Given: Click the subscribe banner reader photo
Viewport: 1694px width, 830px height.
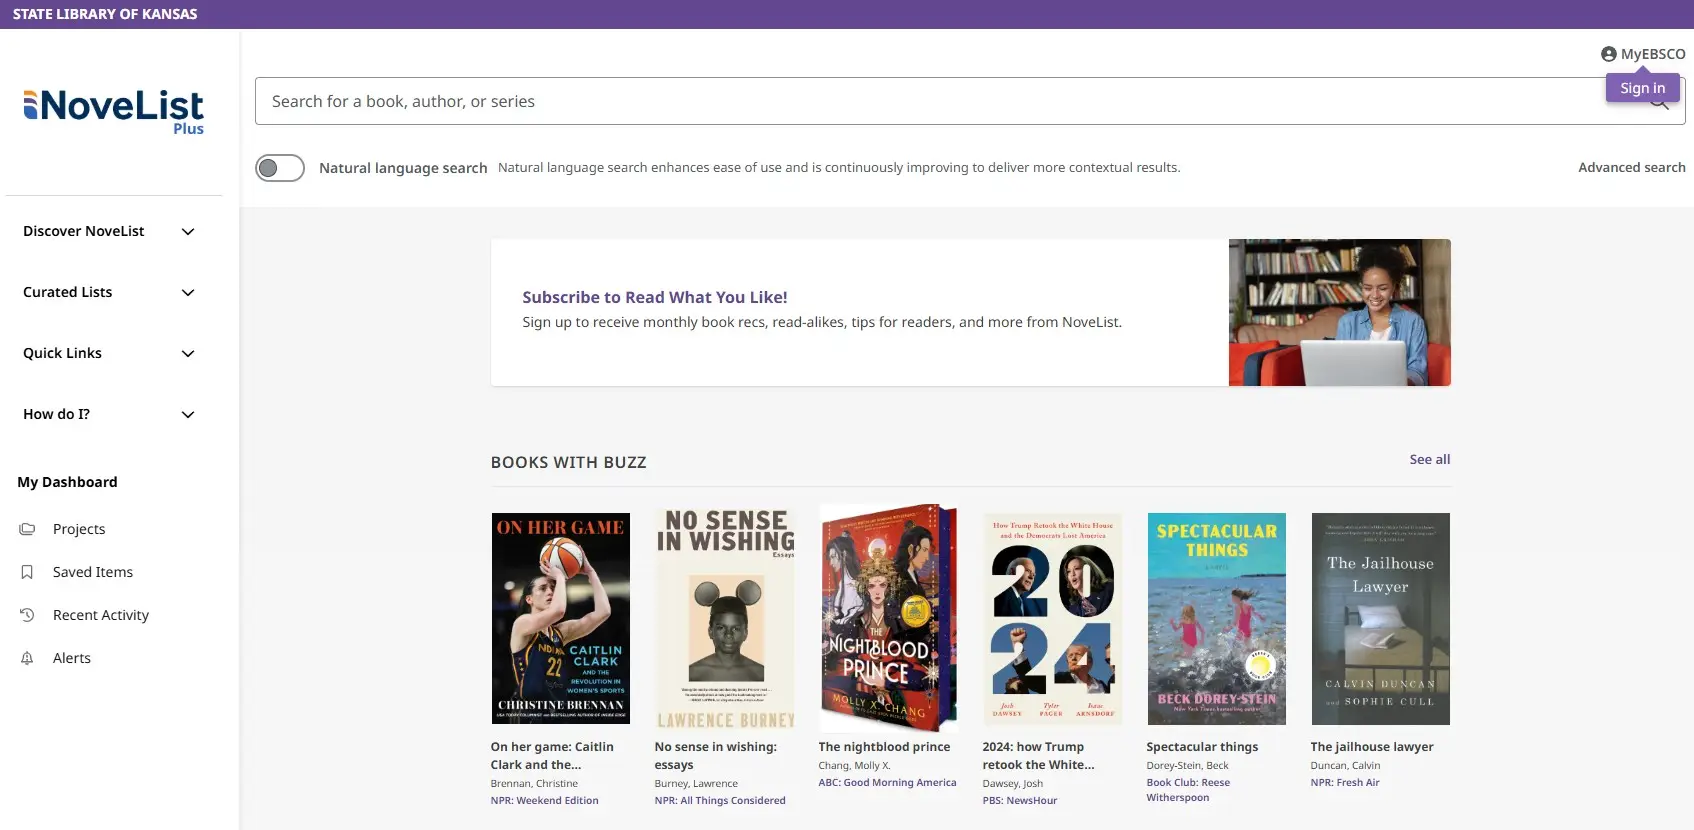Looking at the screenshot, I should [1340, 312].
